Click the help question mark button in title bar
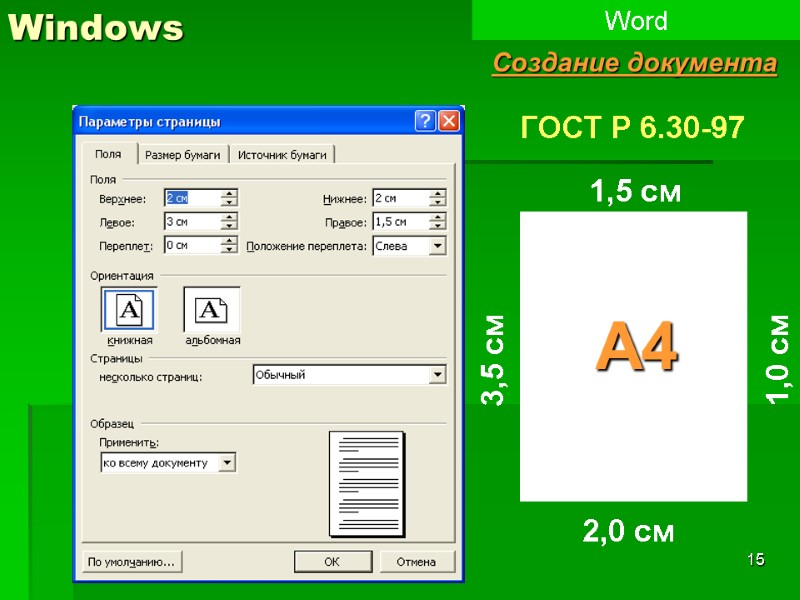 point(425,121)
